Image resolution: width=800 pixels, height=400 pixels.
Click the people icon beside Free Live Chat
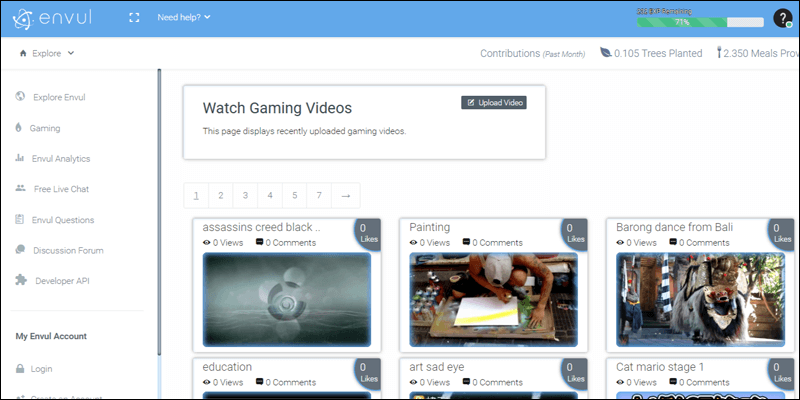coord(20,188)
